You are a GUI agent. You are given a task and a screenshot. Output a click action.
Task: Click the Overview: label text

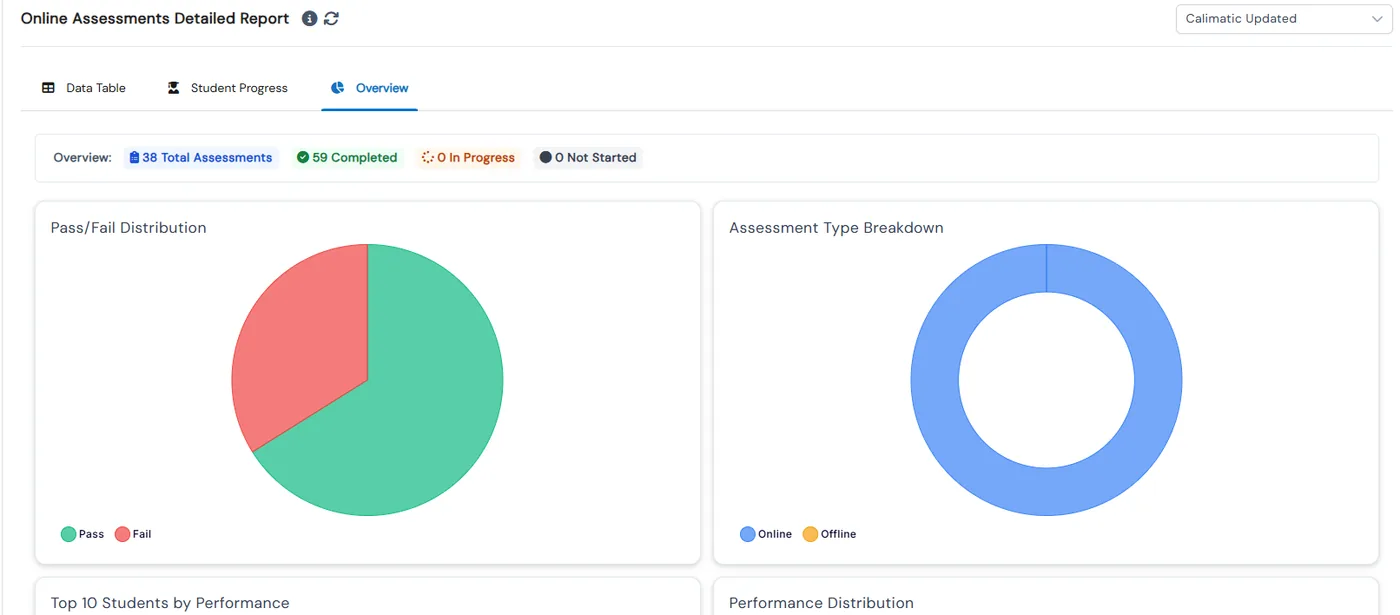click(82, 158)
